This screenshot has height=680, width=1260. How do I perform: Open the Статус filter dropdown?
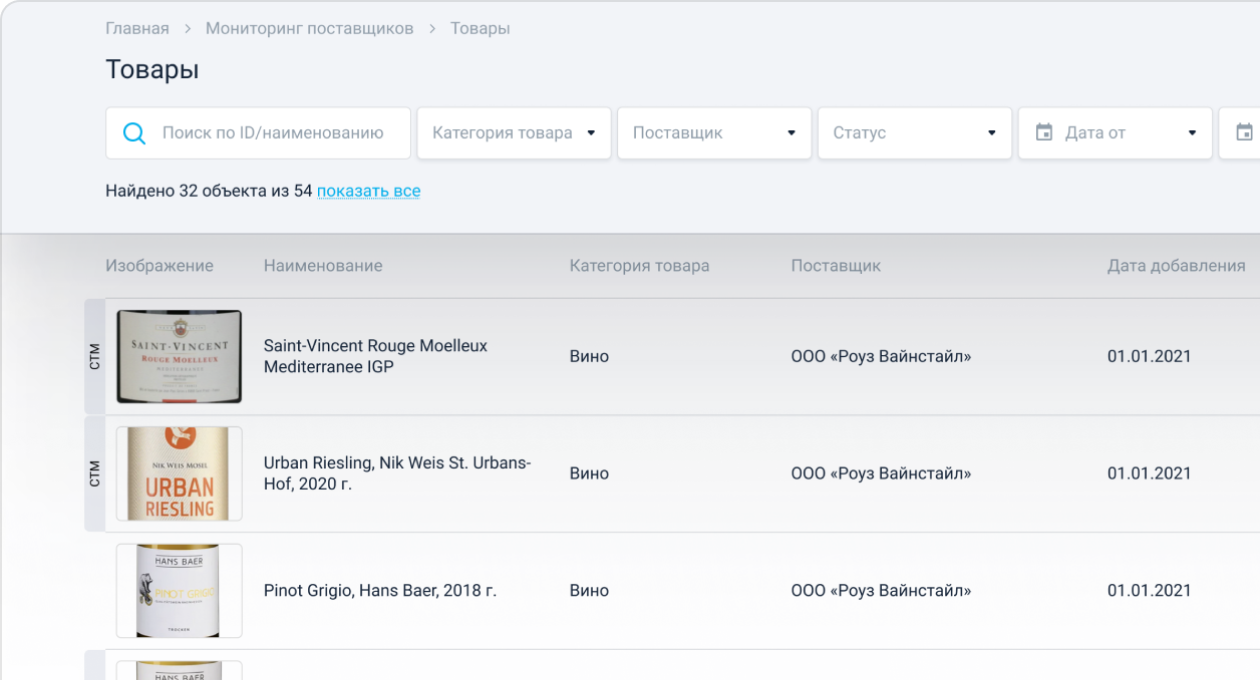point(914,133)
